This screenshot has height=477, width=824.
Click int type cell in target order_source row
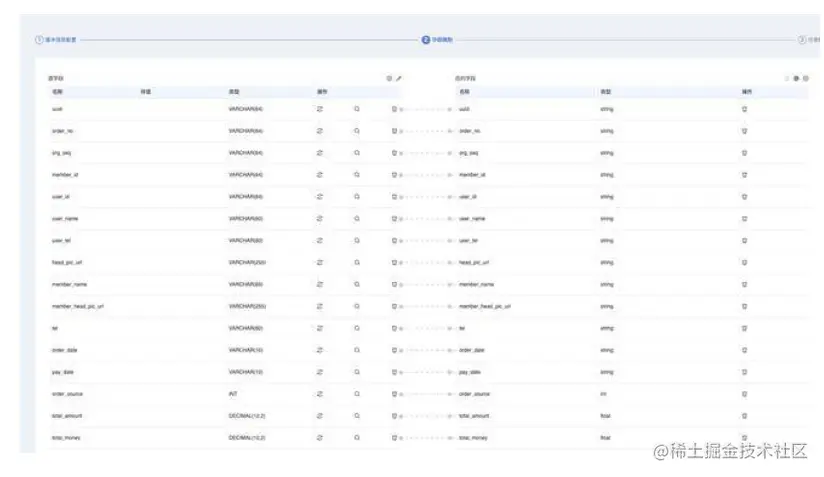point(603,394)
